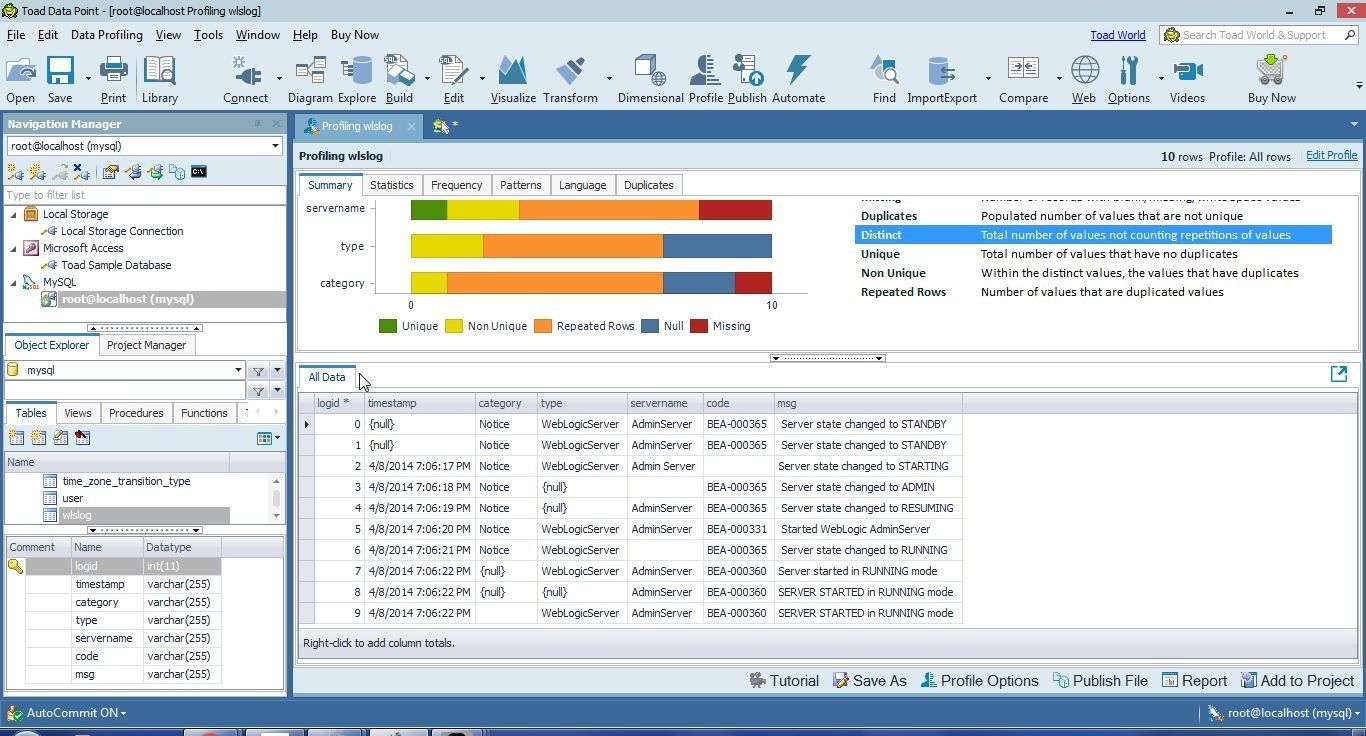Click the command prompt icon in Navigation Manager
The height and width of the screenshot is (736, 1366).
coord(198,172)
